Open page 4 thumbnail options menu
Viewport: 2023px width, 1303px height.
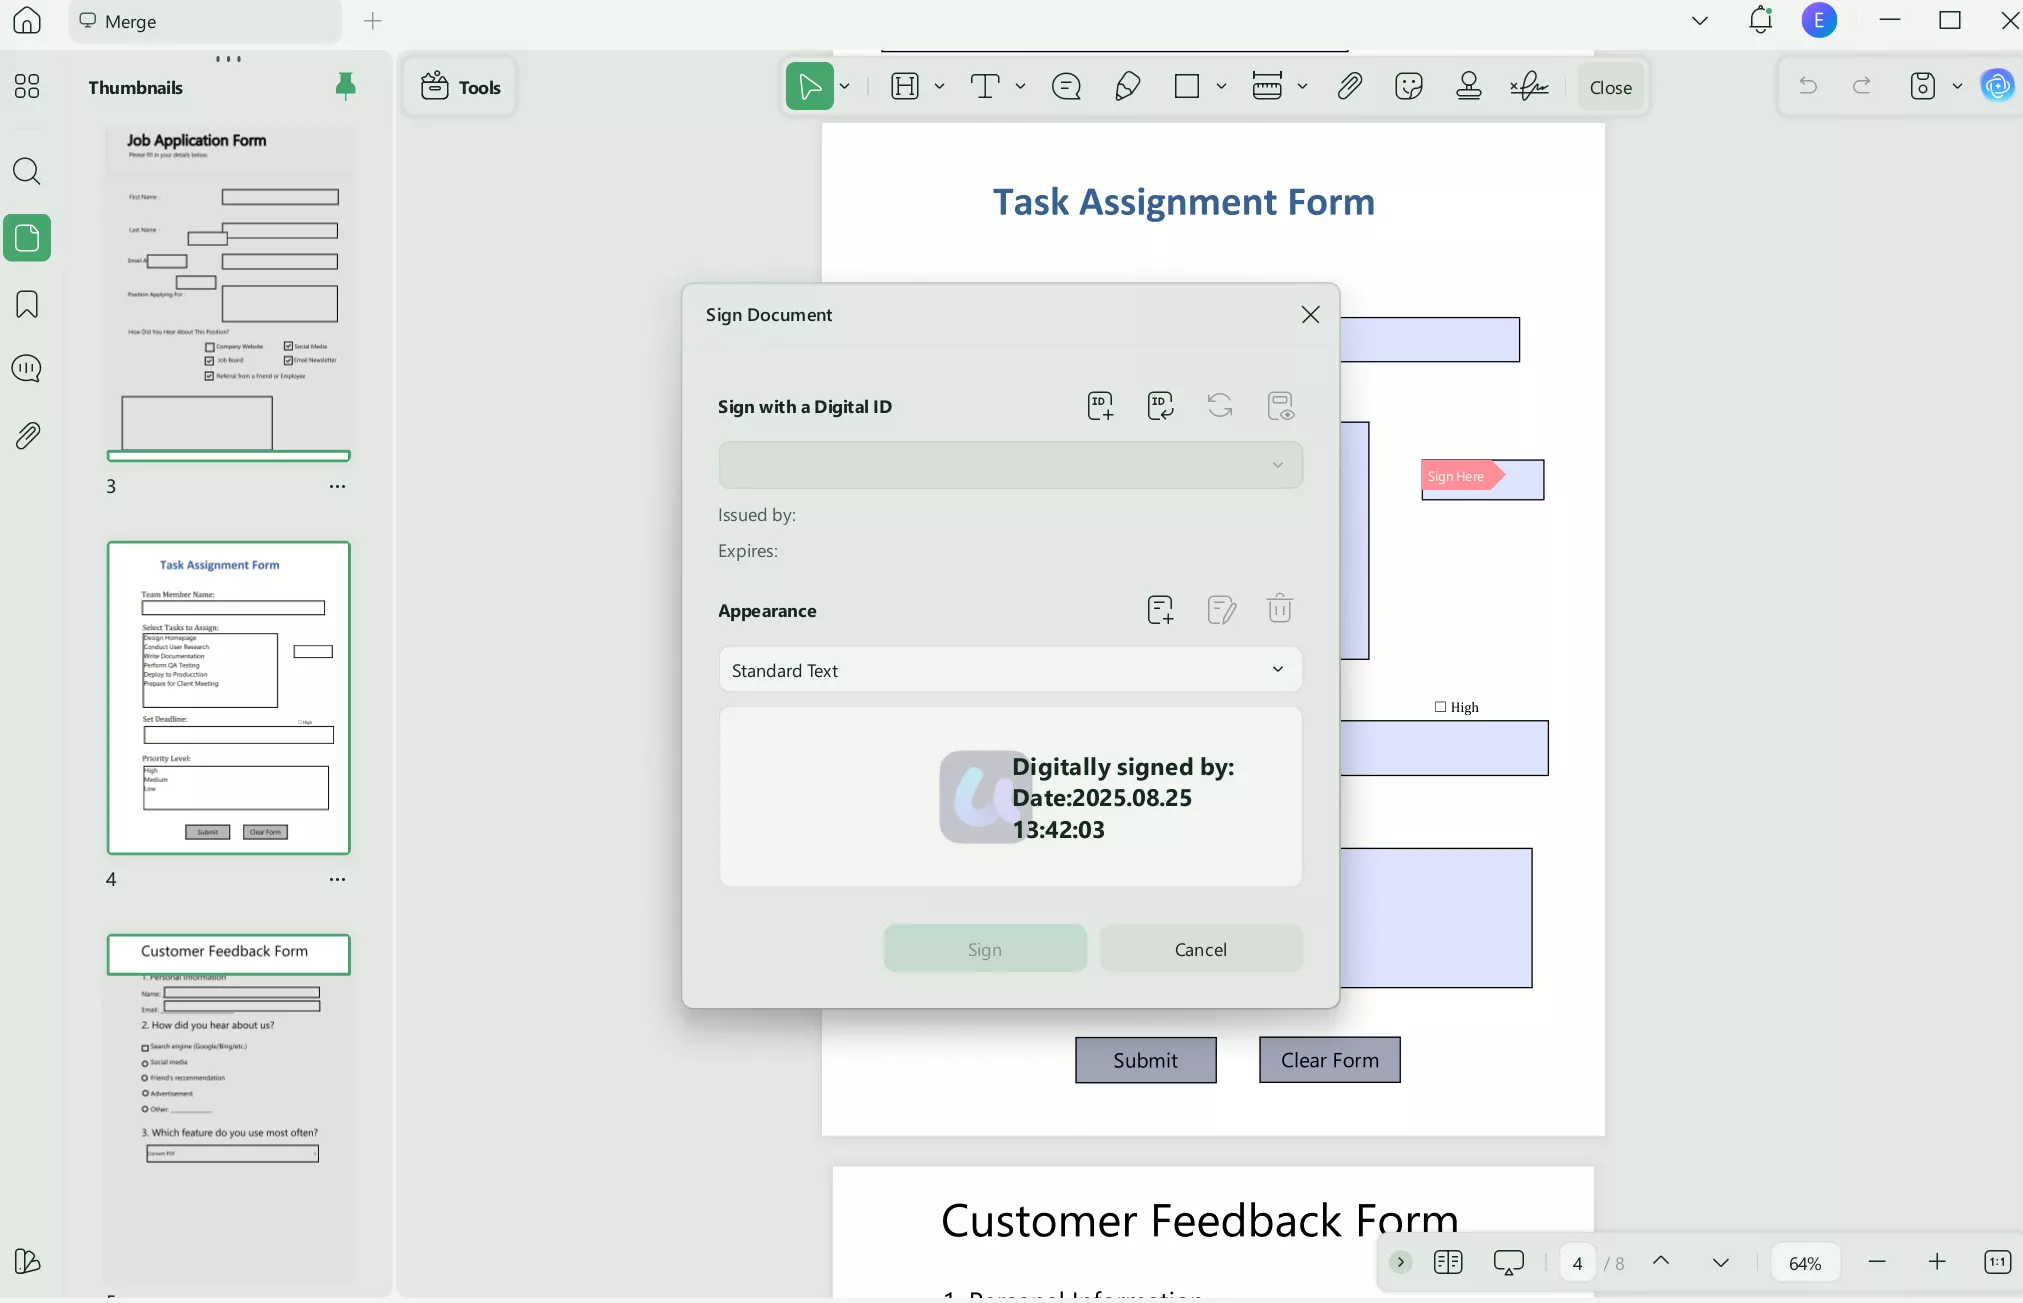(x=338, y=880)
